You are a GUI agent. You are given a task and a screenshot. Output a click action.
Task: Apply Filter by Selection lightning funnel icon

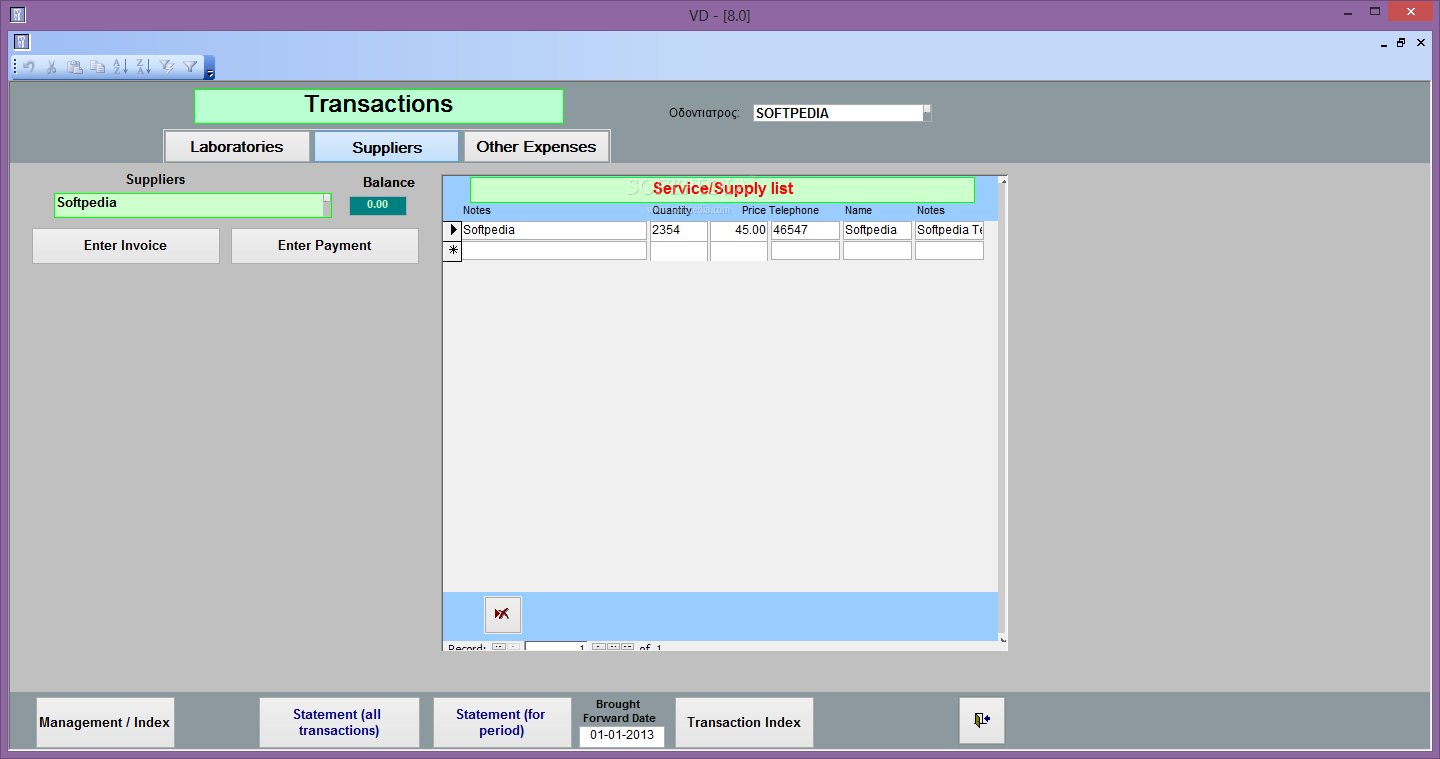[167, 67]
